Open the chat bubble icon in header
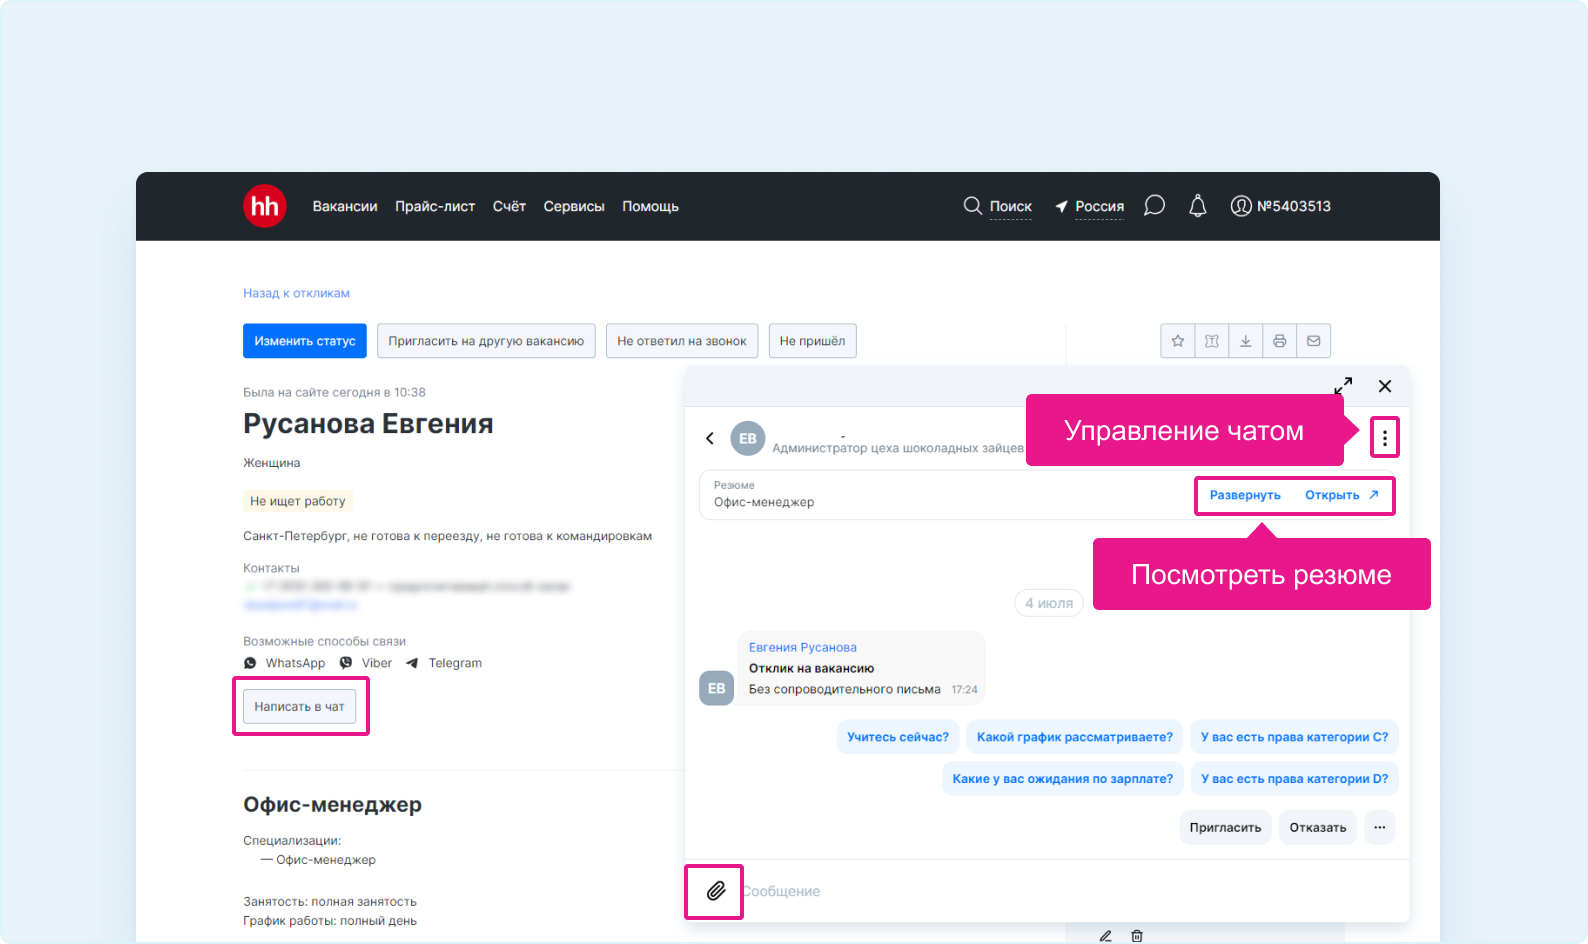Image resolution: width=1588 pixels, height=944 pixels. point(1154,206)
